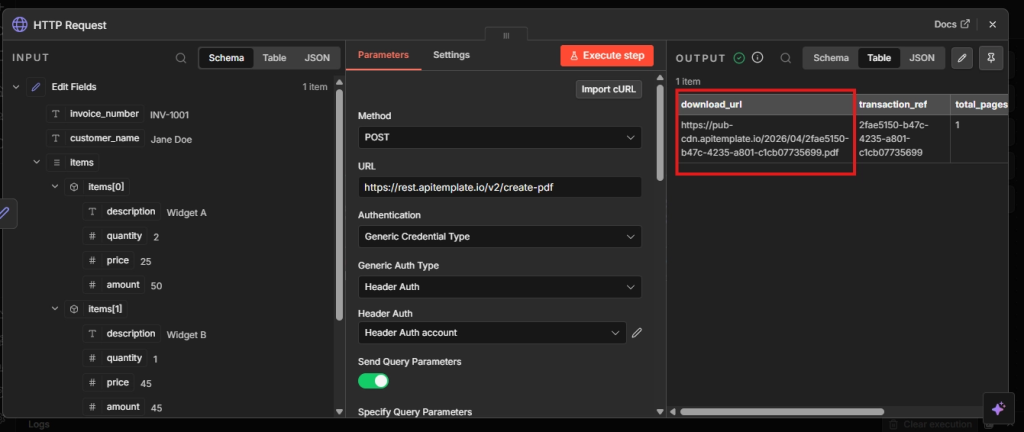Open the Settings tab
1024x432 pixels.
coord(451,55)
